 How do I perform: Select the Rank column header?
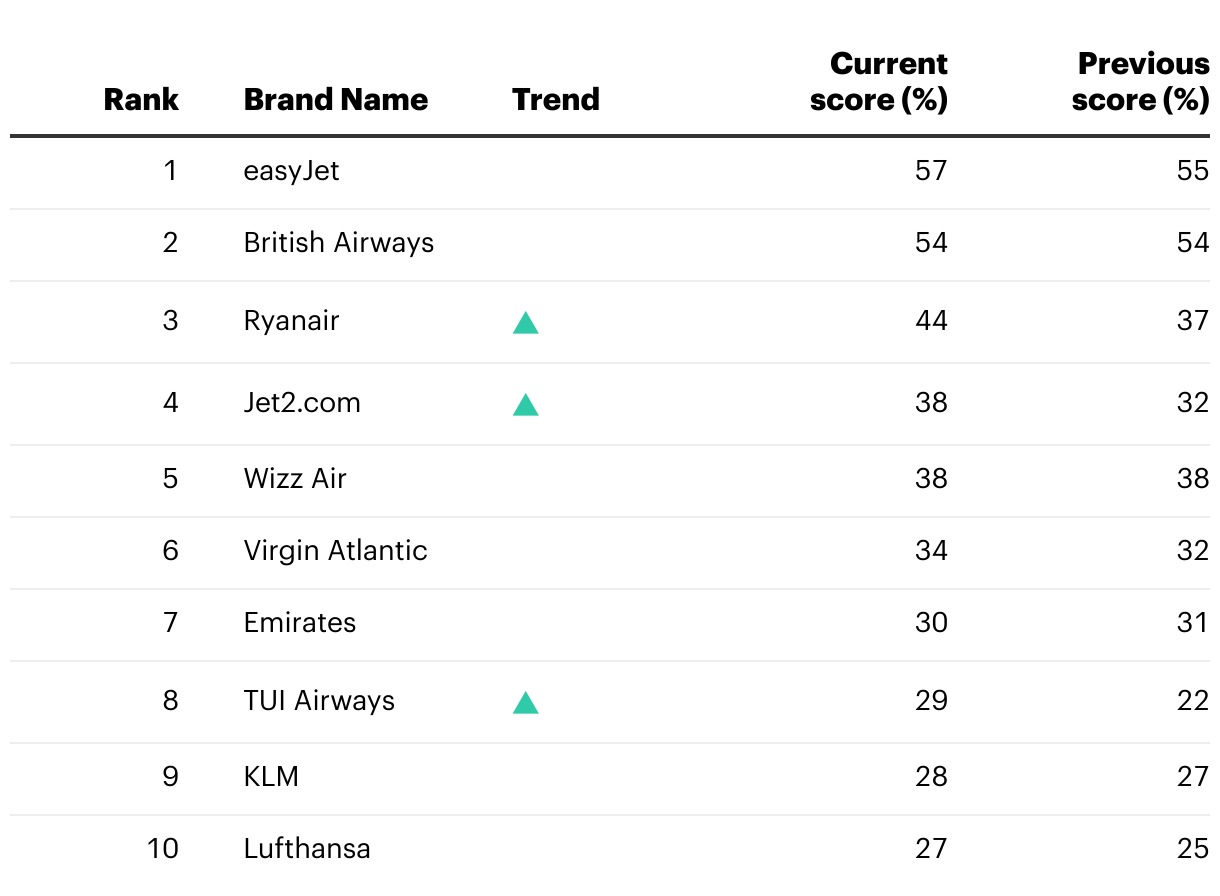click(141, 100)
